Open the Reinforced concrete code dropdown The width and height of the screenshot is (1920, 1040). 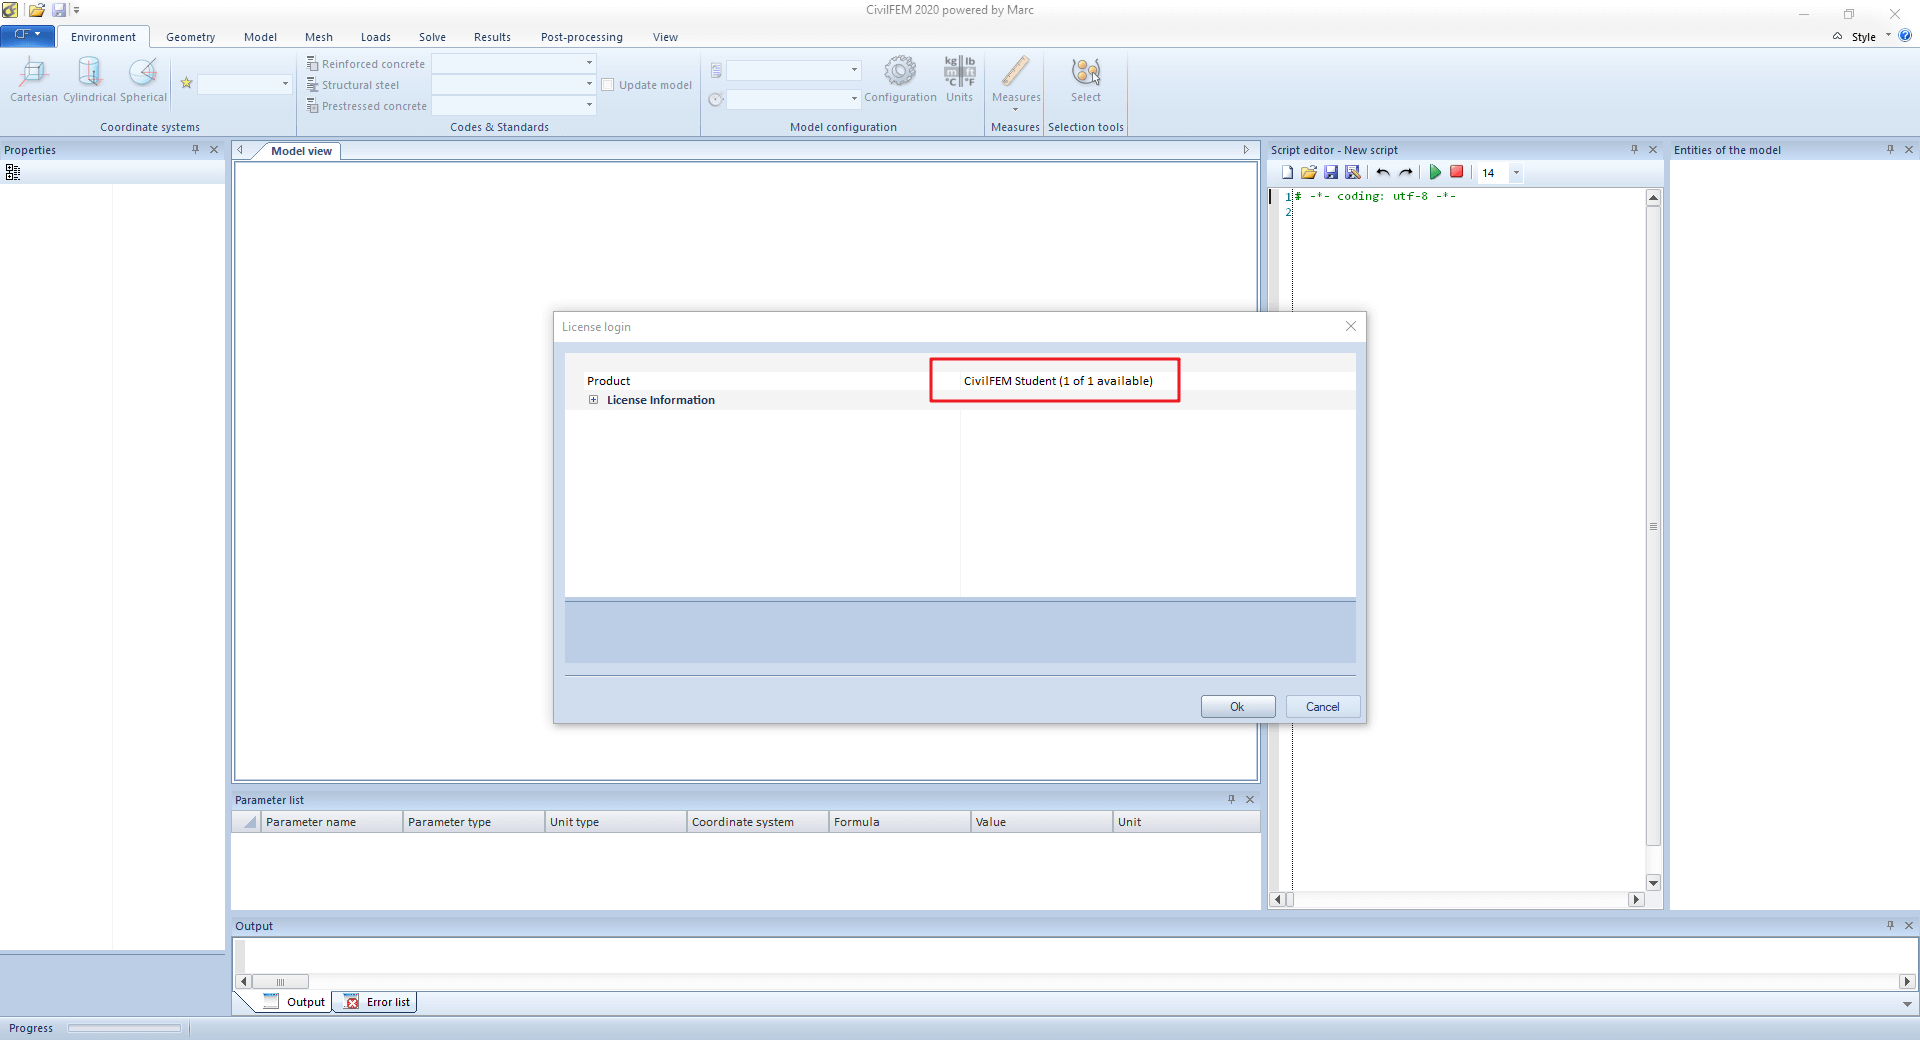click(589, 63)
